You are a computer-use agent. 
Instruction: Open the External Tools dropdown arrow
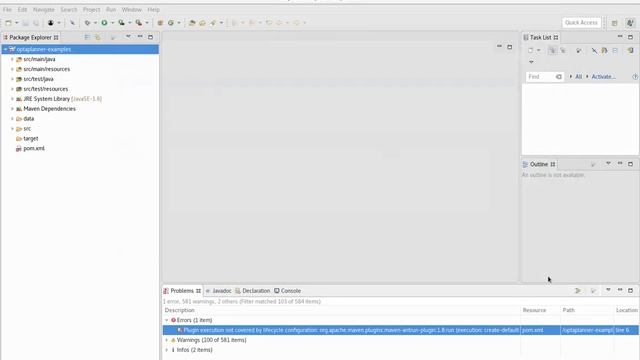click(147, 23)
